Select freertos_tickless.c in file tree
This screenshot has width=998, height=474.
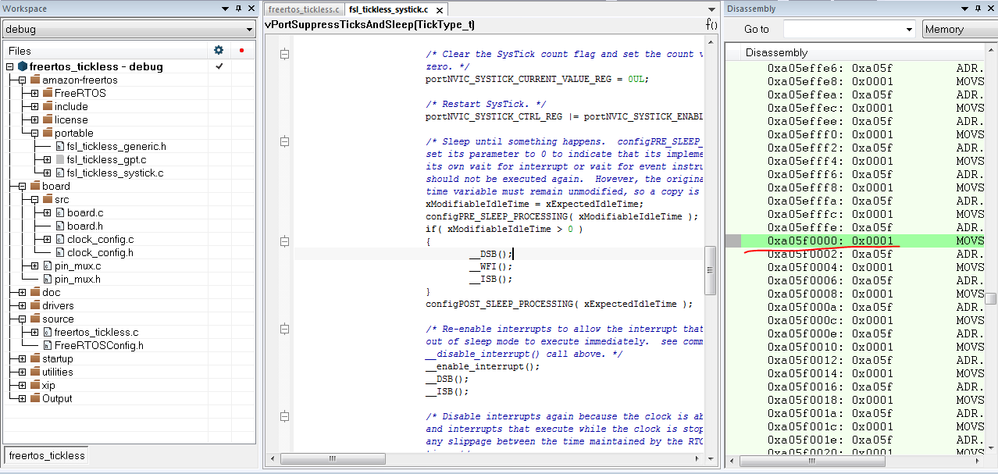coord(95,332)
